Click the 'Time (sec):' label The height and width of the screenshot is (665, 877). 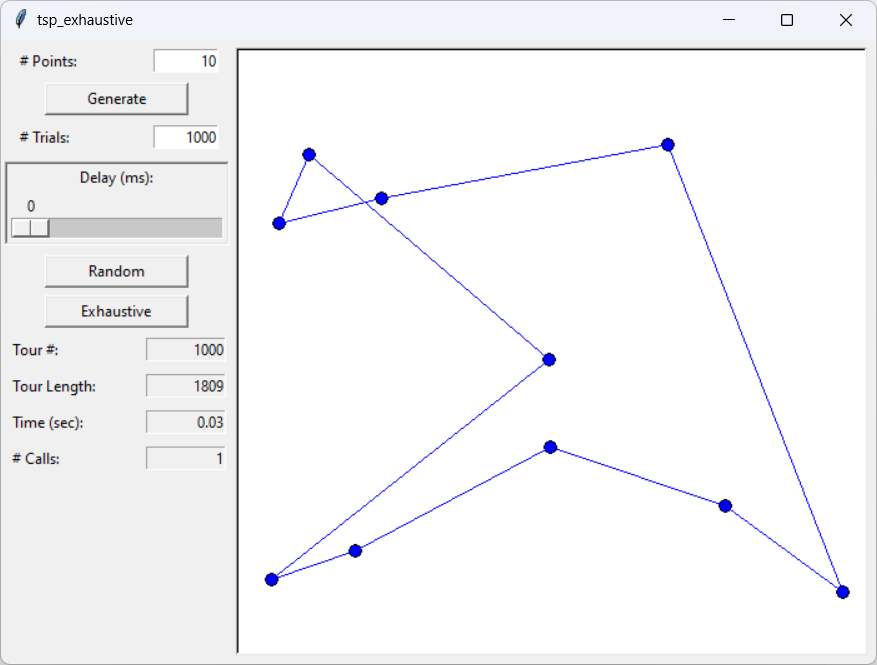[48, 423]
